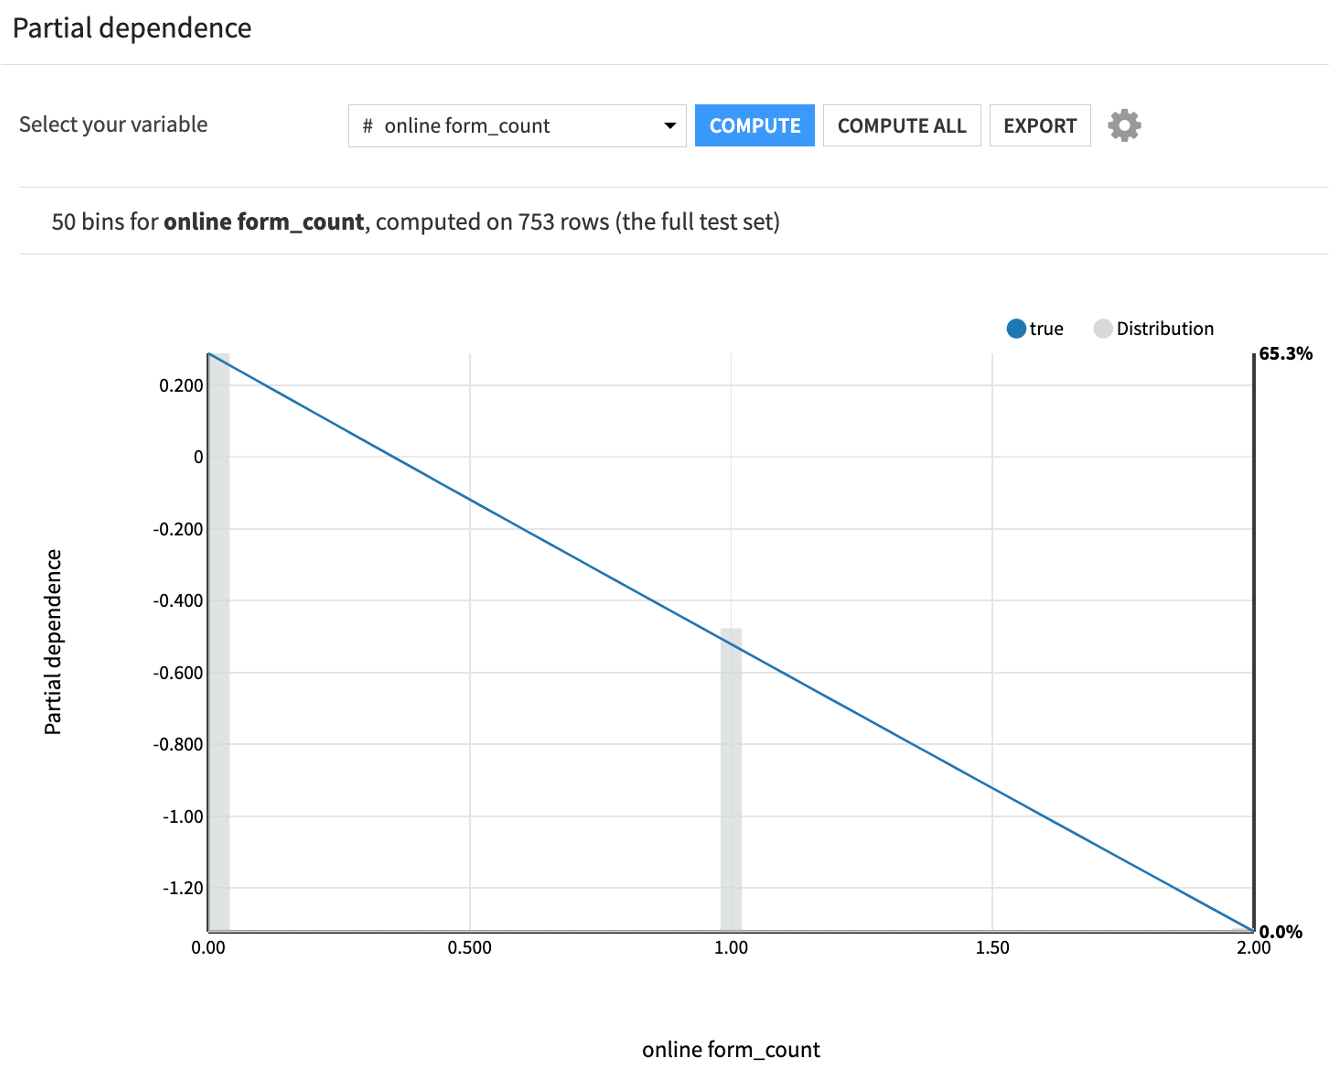Click the COMPUTE ALL button
Viewport: 1330px width, 1080px height.
(x=901, y=126)
